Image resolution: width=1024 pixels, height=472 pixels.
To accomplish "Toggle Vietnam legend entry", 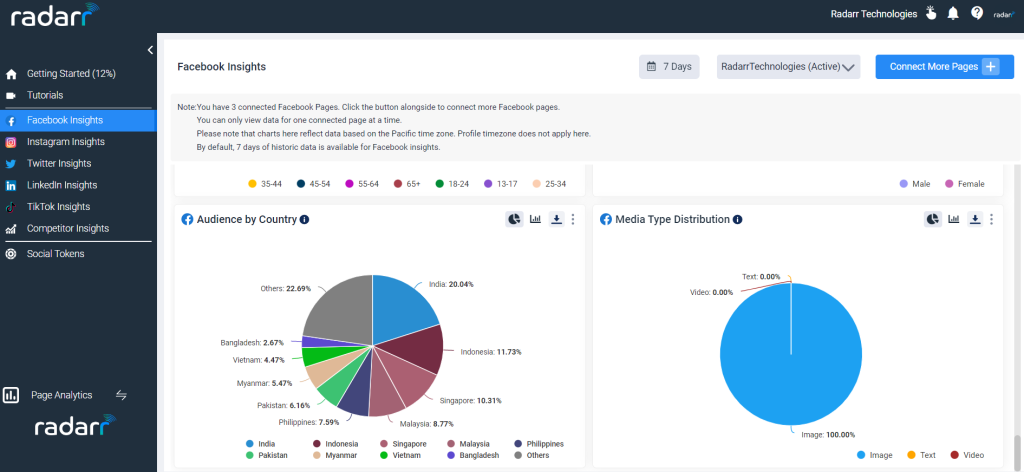I will click(400, 455).
